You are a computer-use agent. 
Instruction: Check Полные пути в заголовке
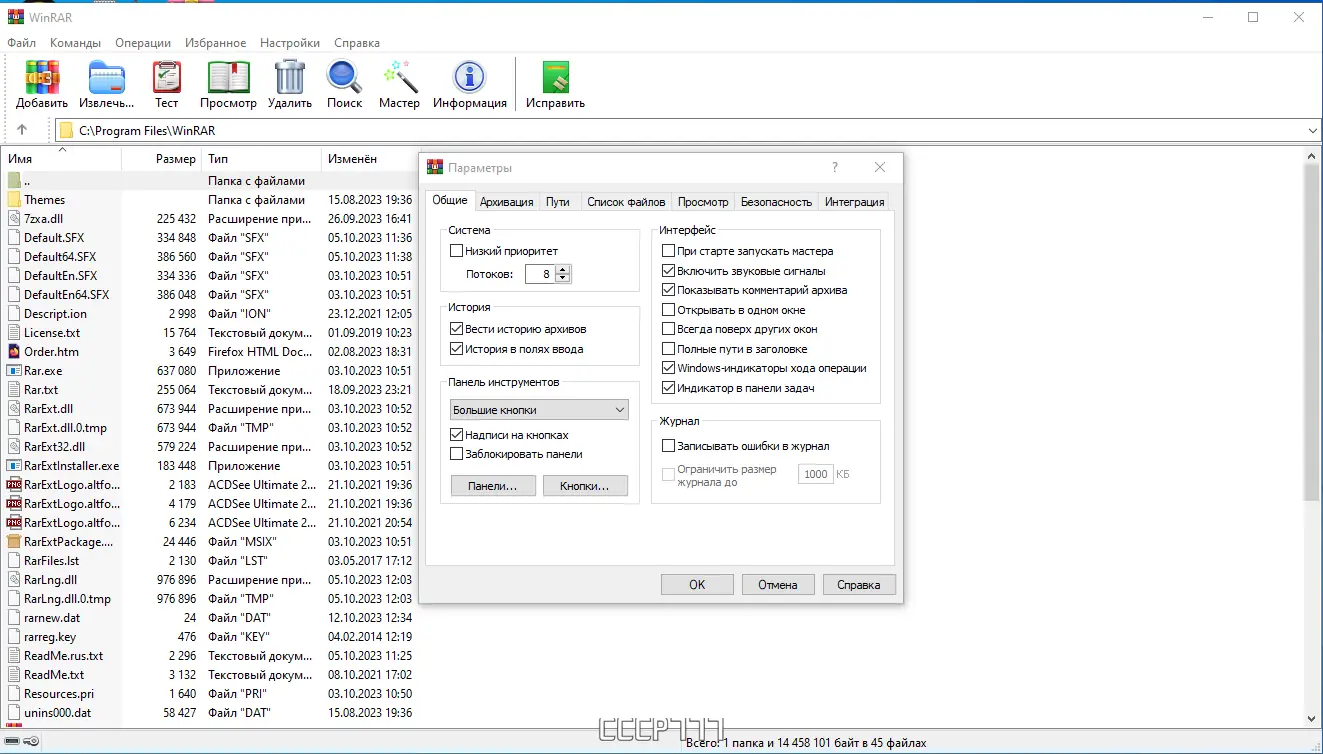click(x=669, y=349)
